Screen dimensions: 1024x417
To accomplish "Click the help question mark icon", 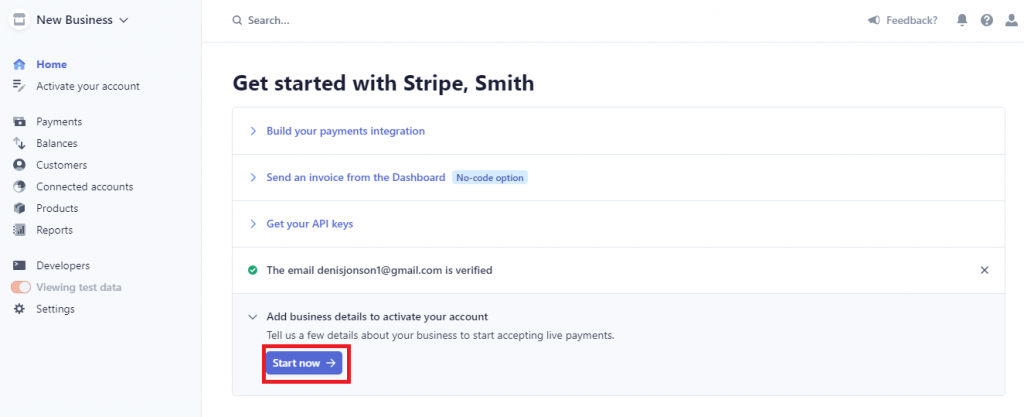I will [987, 20].
